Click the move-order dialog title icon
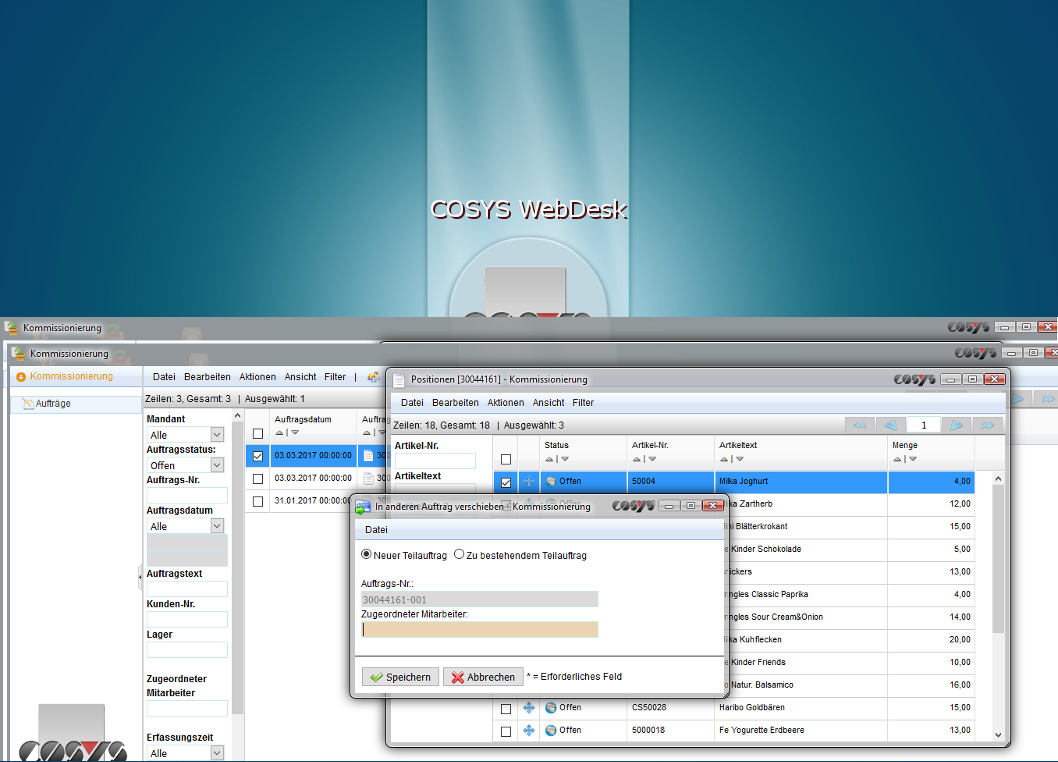This screenshot has width=1058, height=762. click(363, 507)
